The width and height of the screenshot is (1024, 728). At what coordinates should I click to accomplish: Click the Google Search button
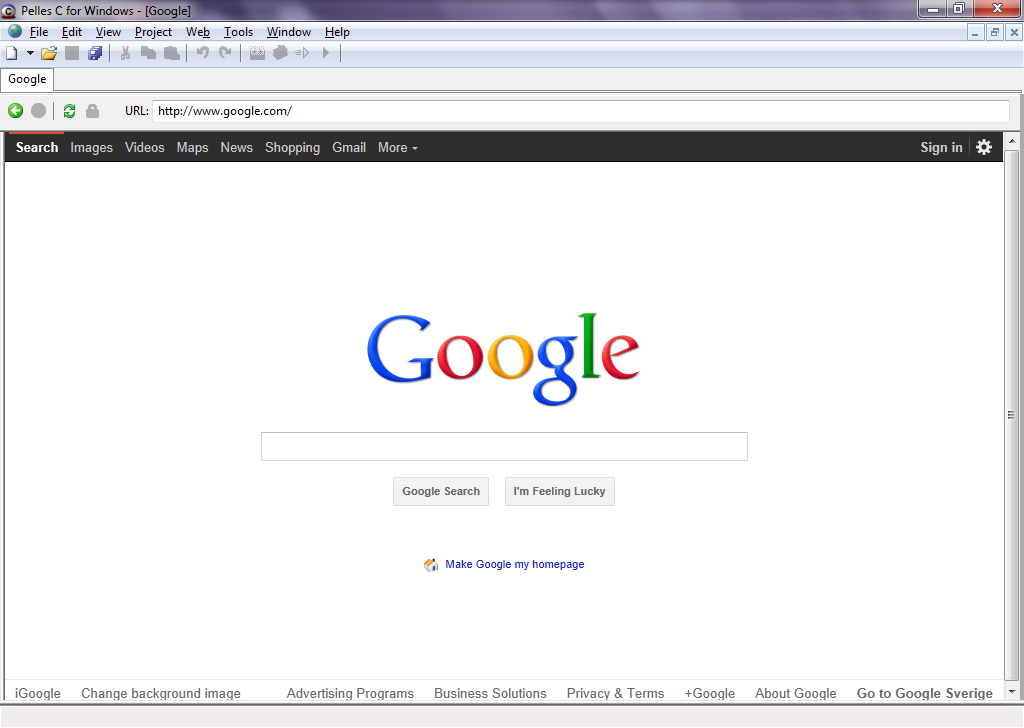(x=441, y=492)
